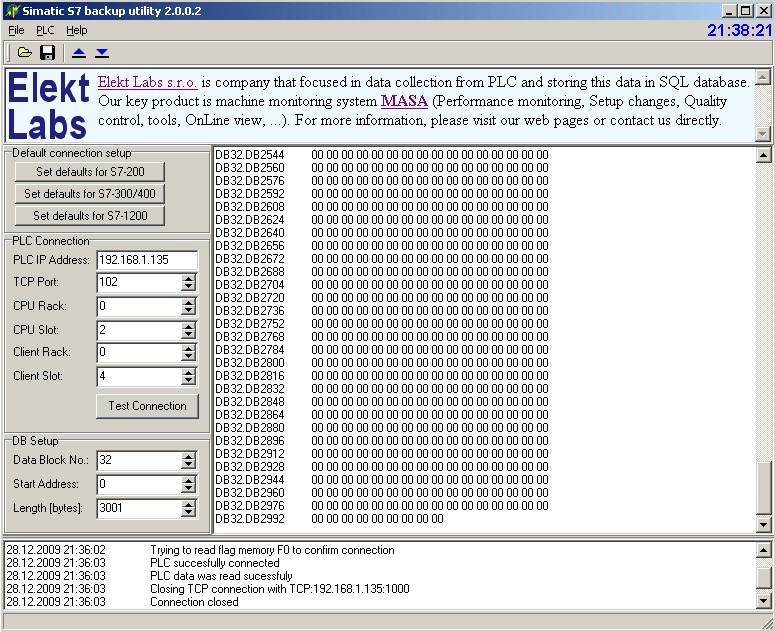Click the open file folder icon

(x=24, y=52)
